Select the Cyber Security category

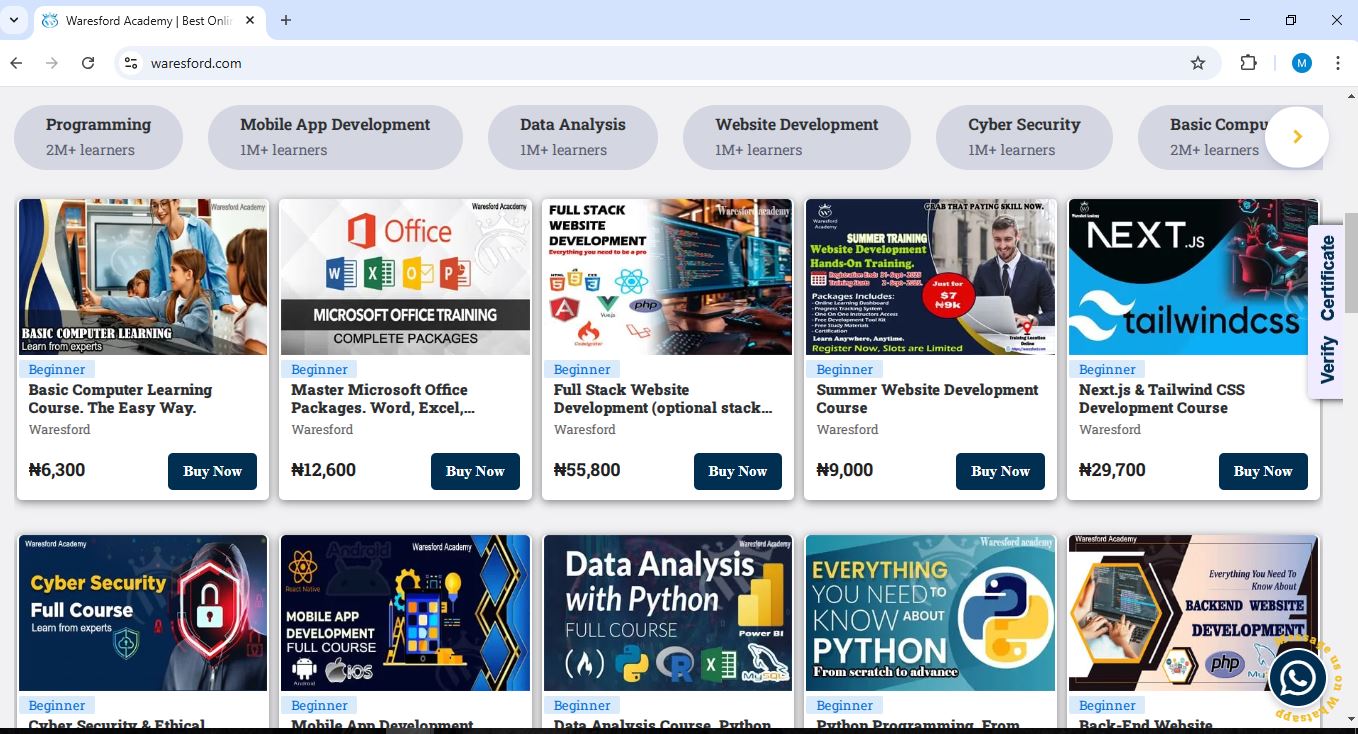click(1024, 137)
